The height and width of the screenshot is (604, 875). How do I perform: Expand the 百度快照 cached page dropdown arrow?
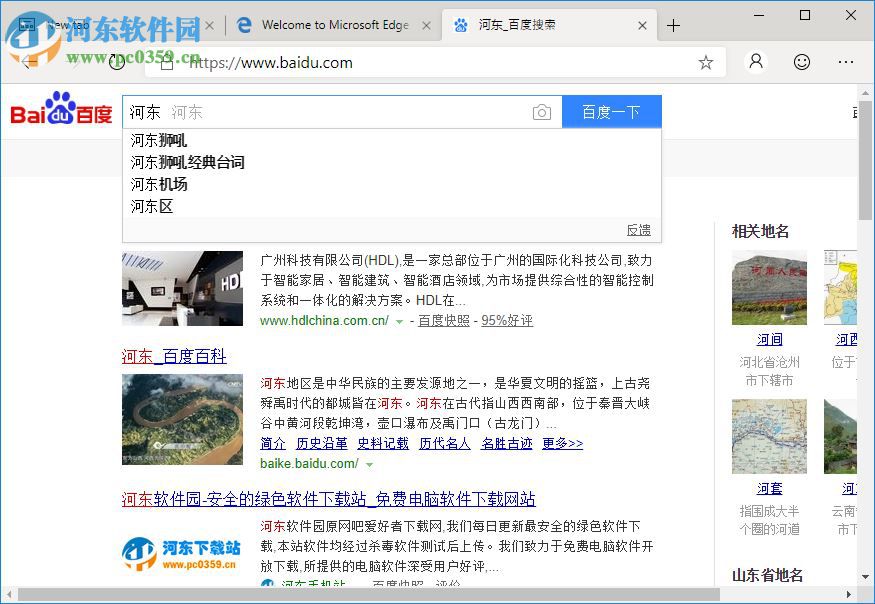(398, 322)
